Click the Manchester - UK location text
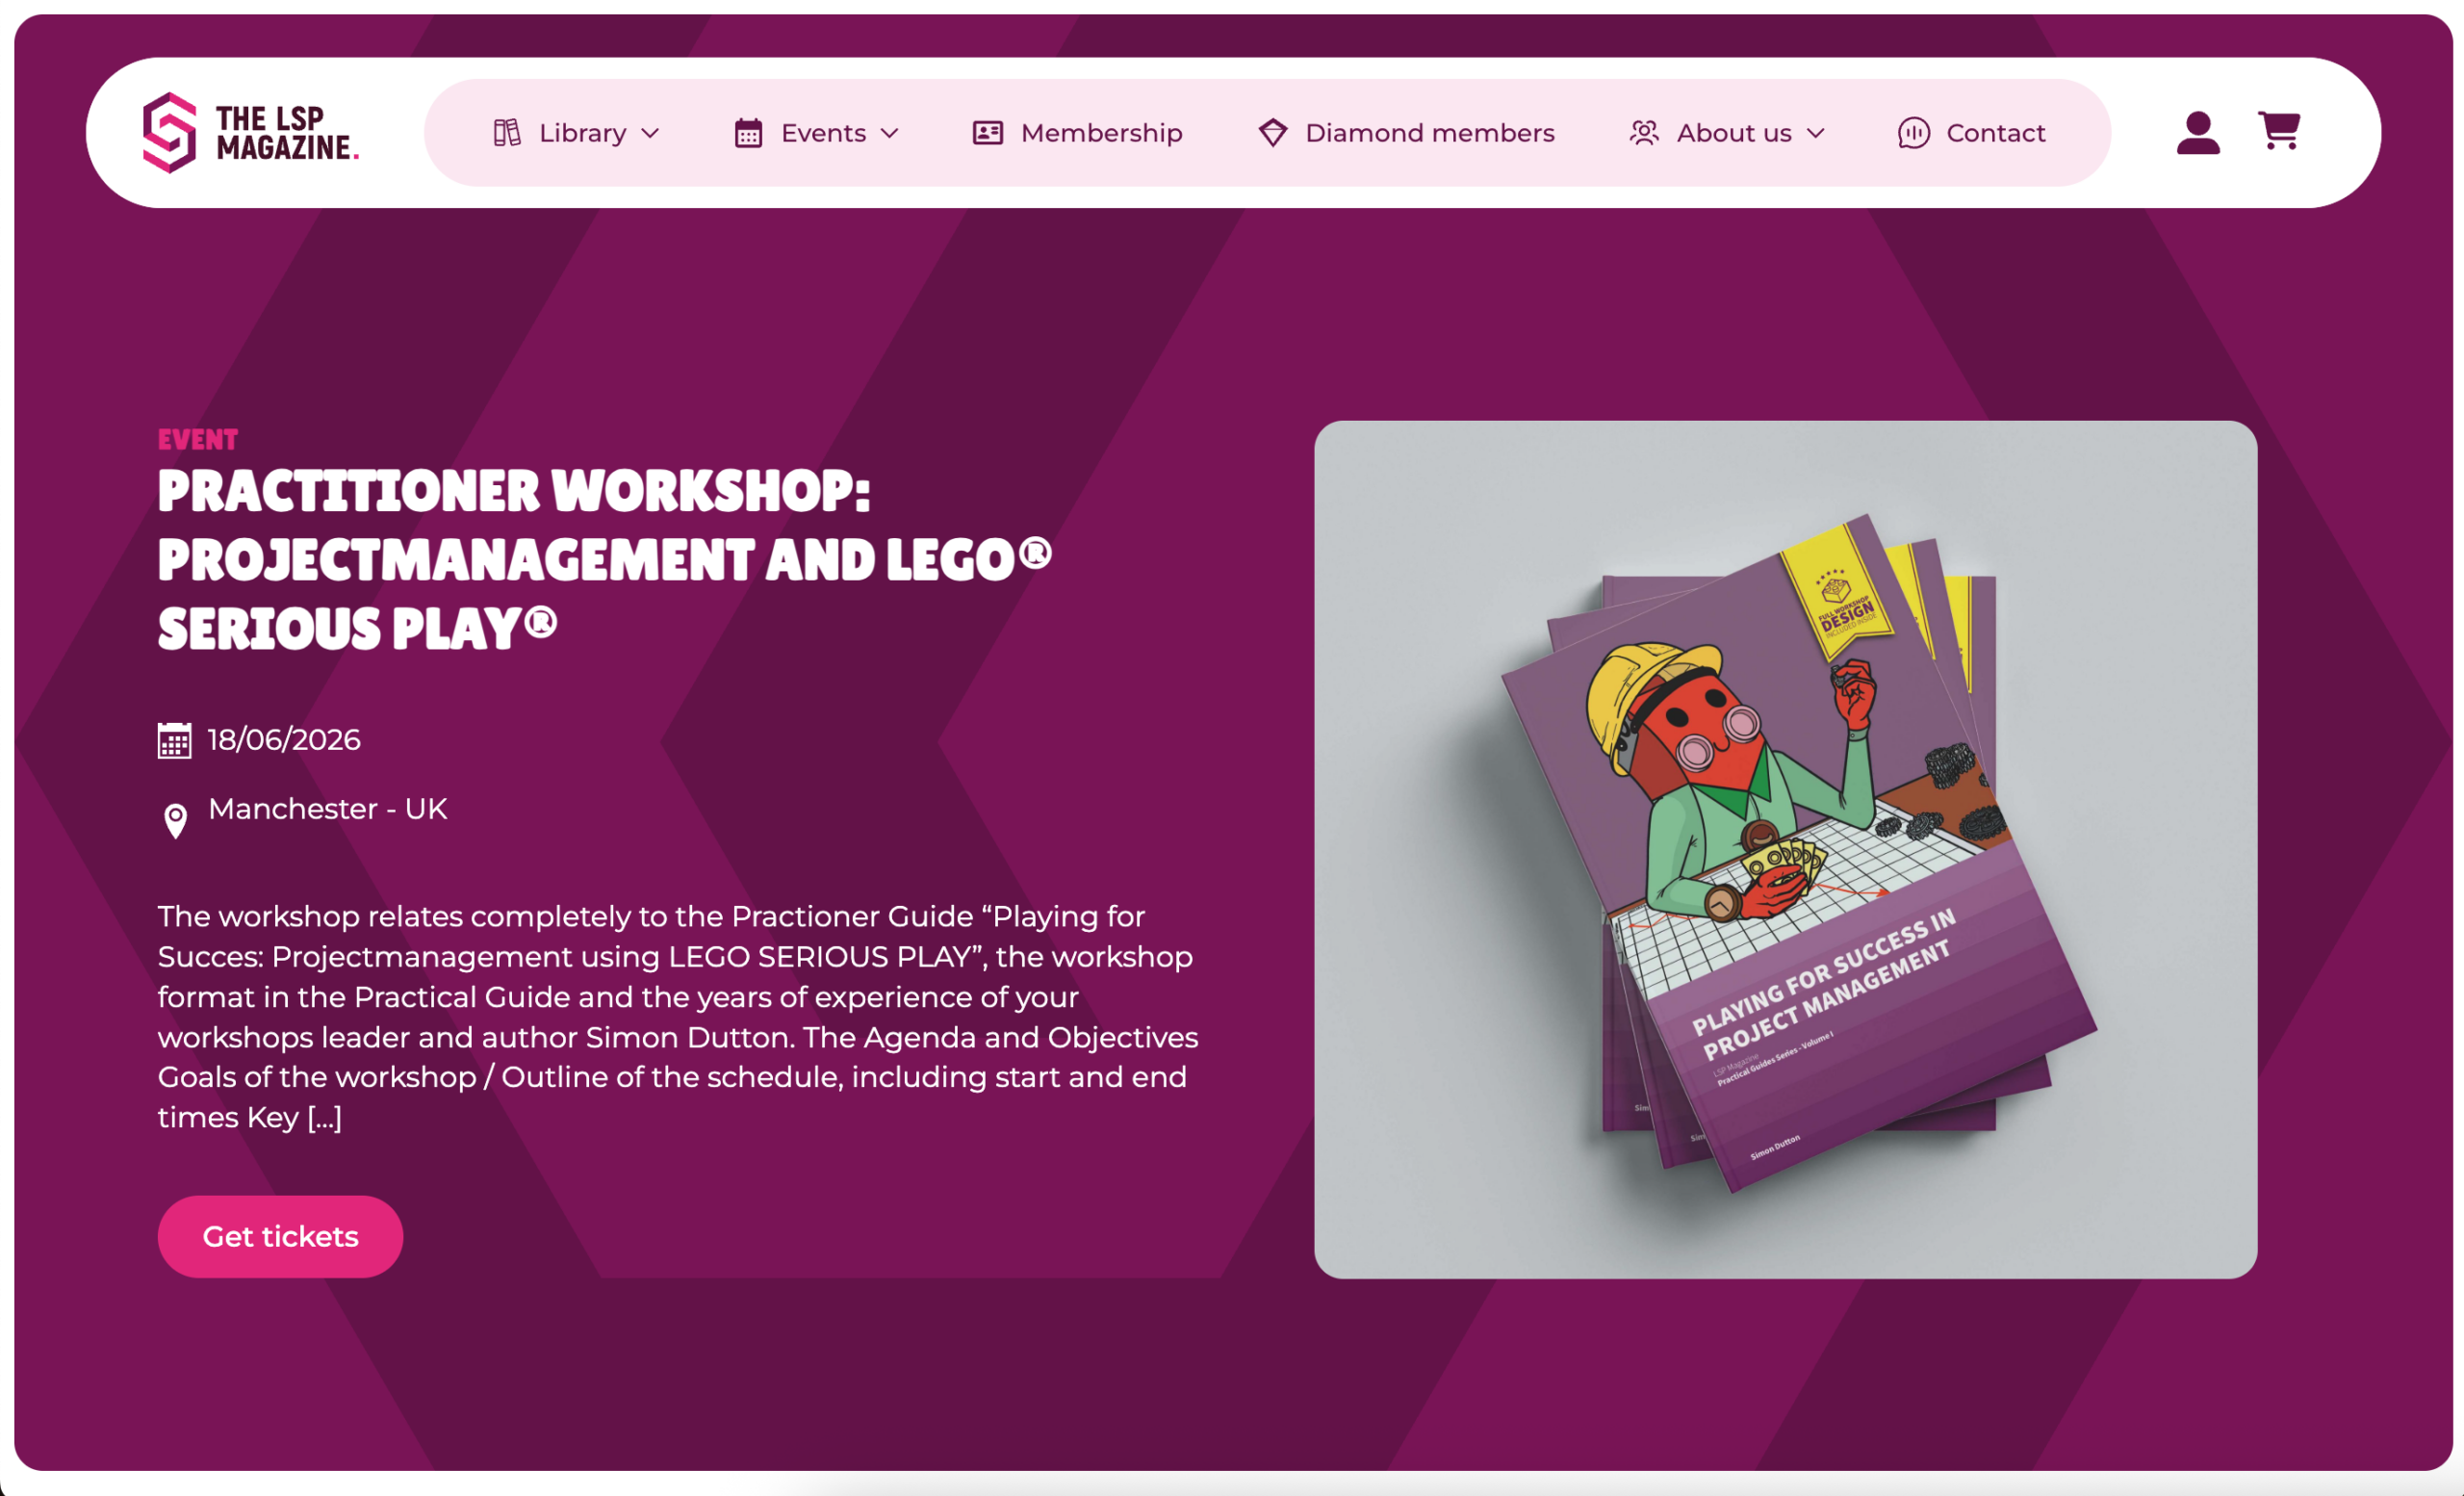The image size is (2464, 1496). tap(328, 809)
